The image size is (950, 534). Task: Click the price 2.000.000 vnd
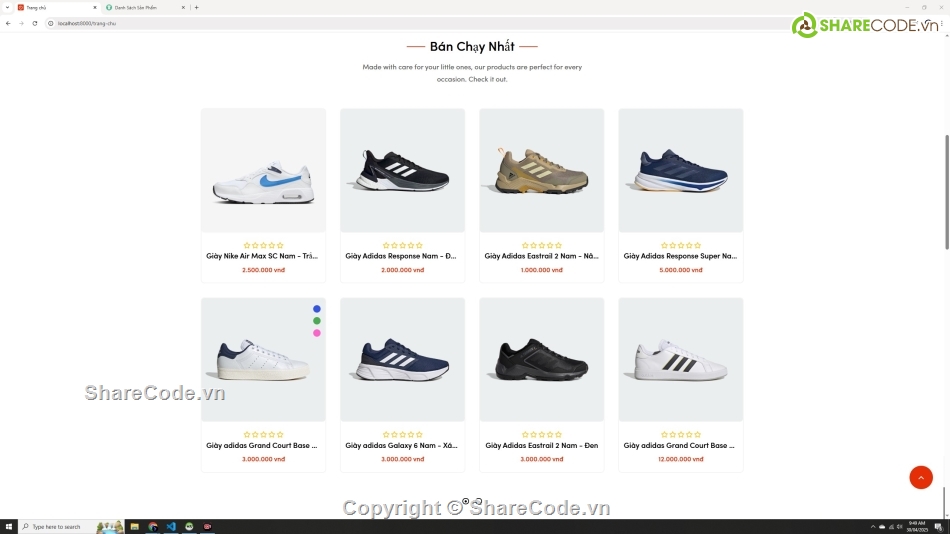(x=402, y=270)
